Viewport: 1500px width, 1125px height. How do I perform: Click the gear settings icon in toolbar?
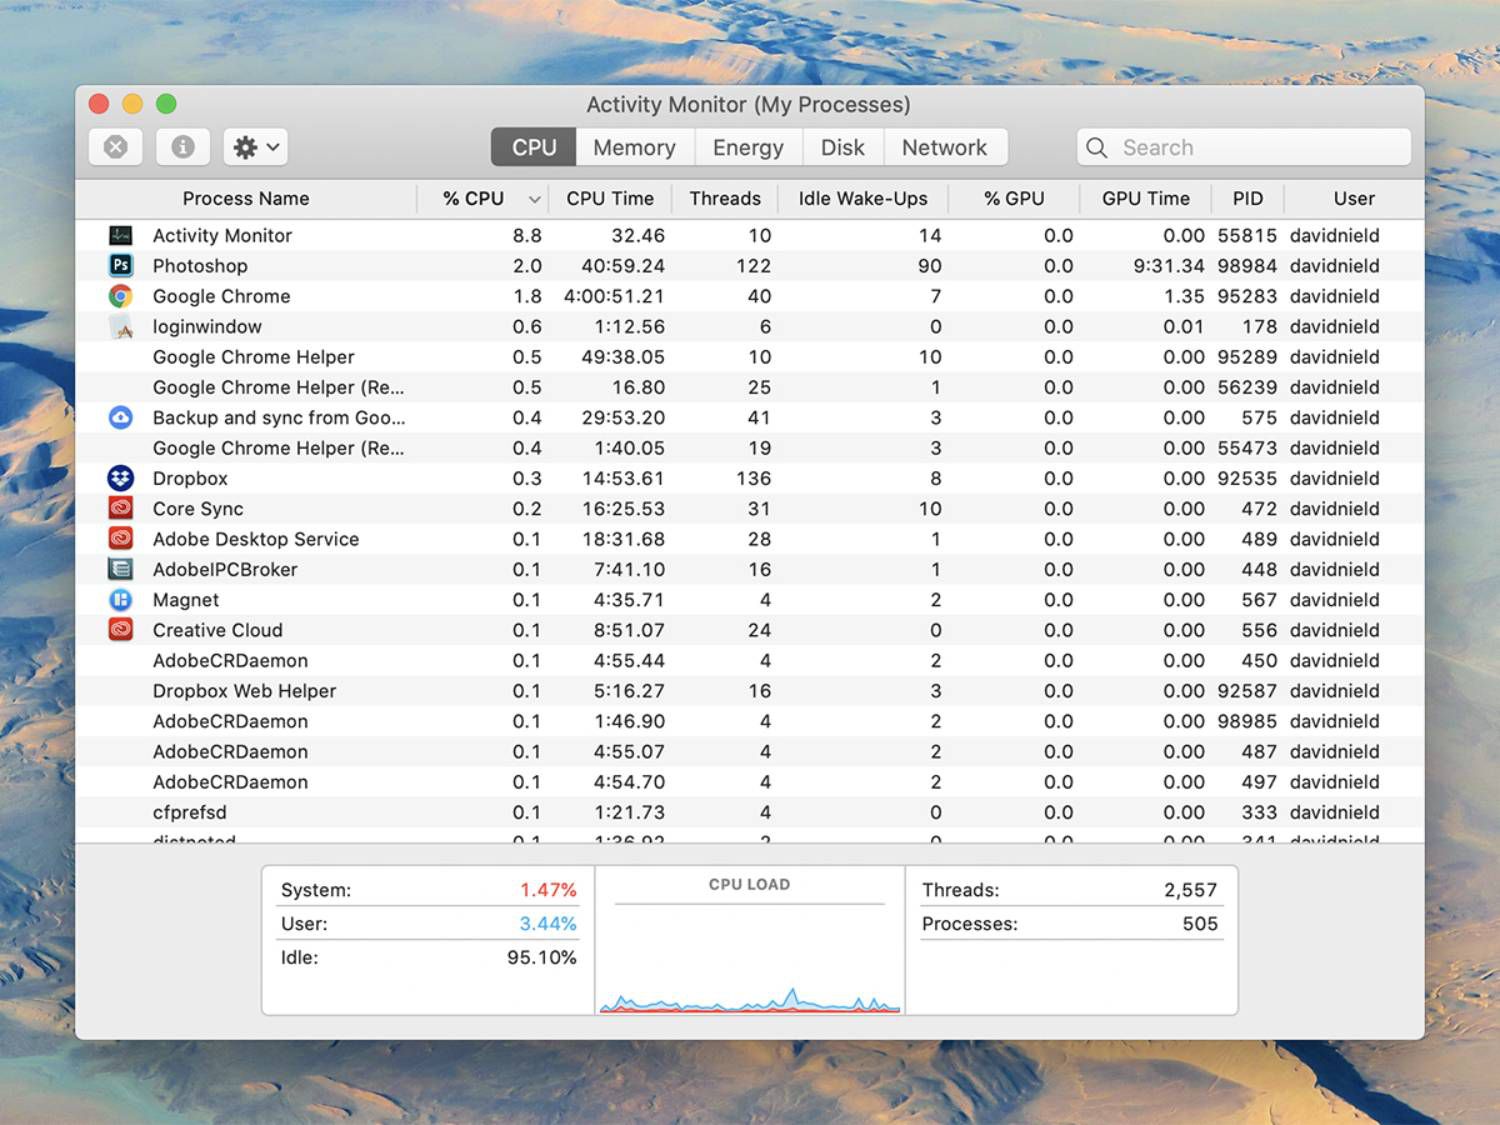(245, 146)
